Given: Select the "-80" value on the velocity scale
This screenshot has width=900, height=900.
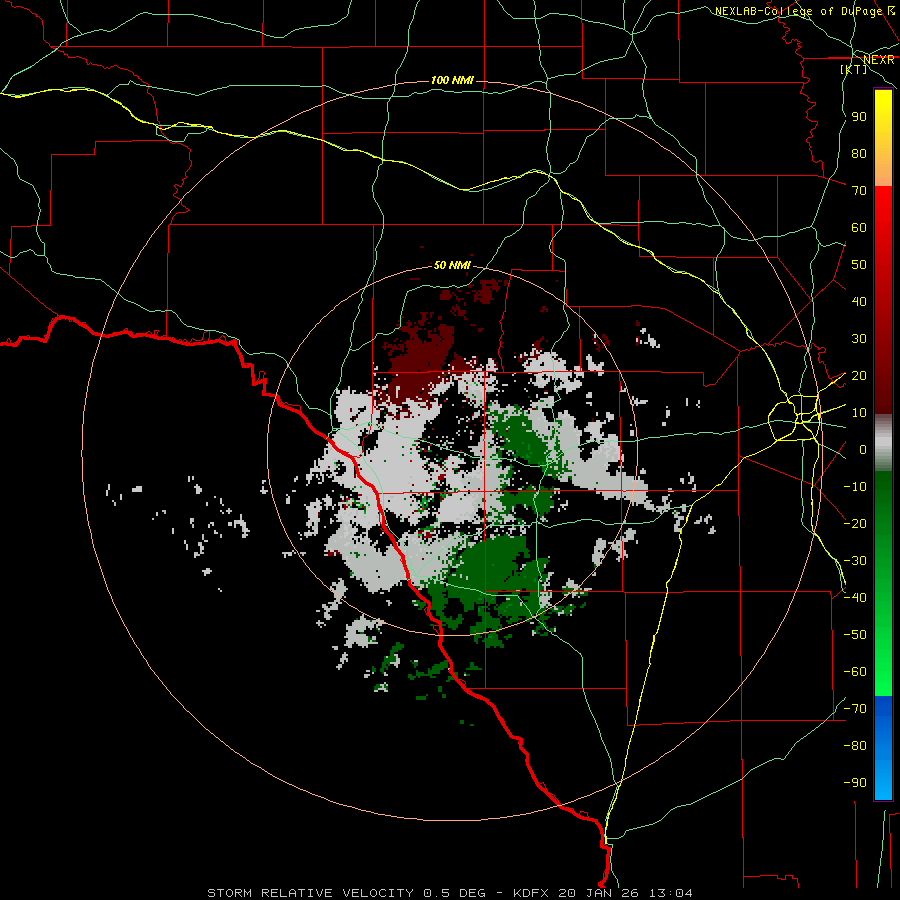Looking at the screenshot, I should pos(855,746).
